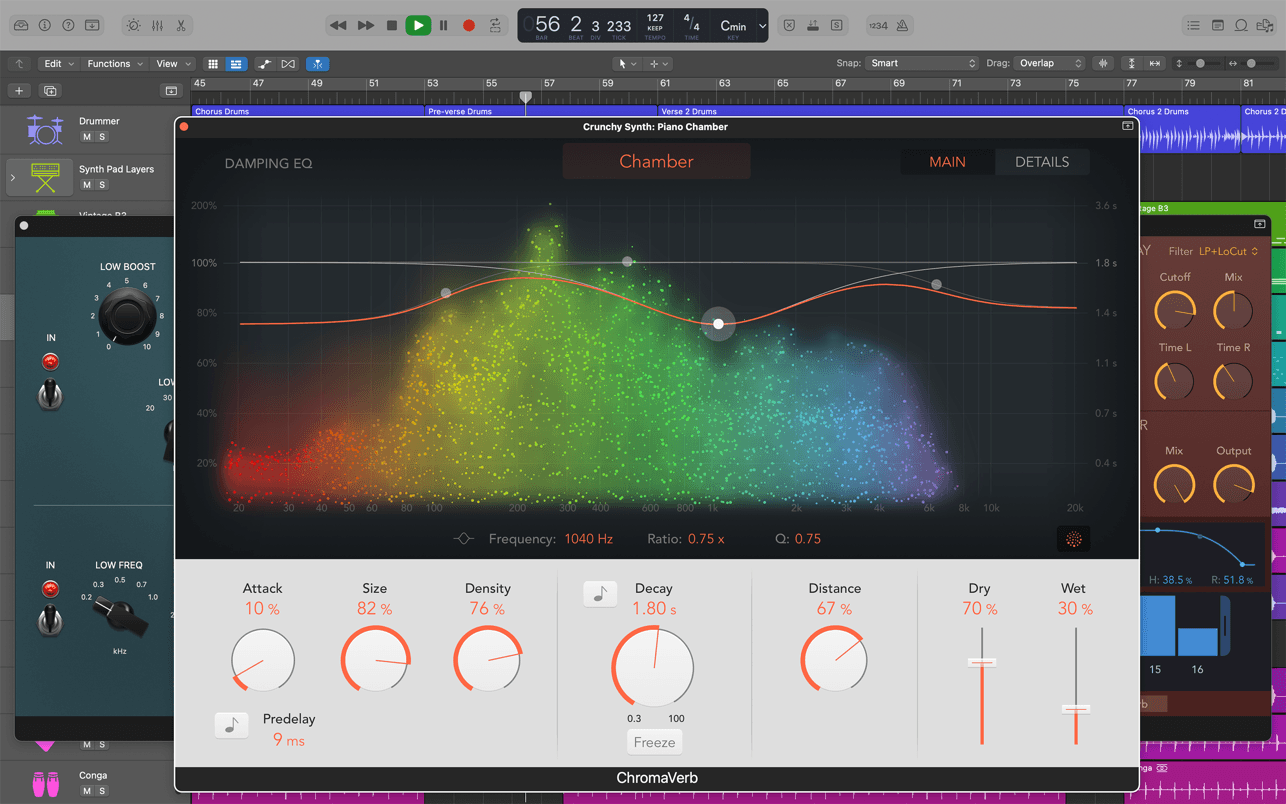Open the pointer tool dropdown

pos(627,64)
